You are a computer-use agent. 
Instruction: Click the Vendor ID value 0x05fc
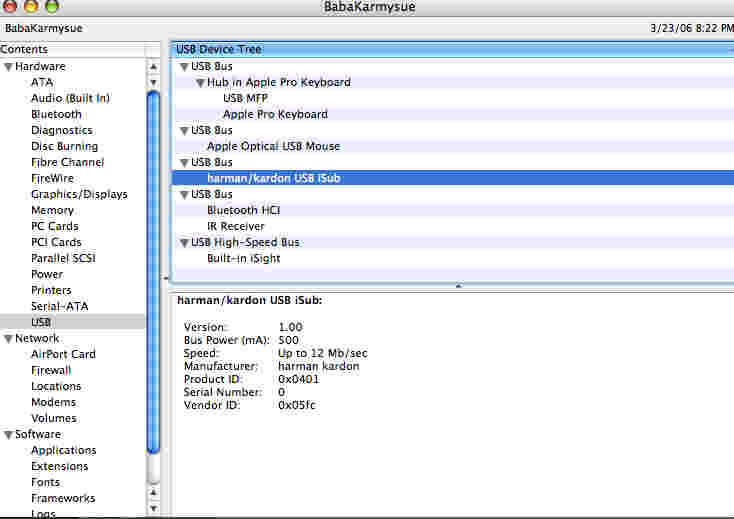[x=297, y=405]
